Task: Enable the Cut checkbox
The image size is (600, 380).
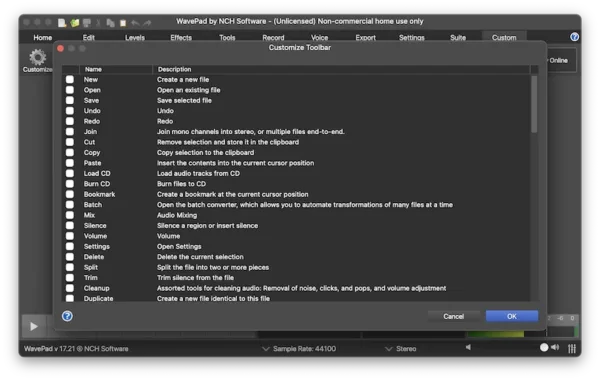Action: pos(70,142)
